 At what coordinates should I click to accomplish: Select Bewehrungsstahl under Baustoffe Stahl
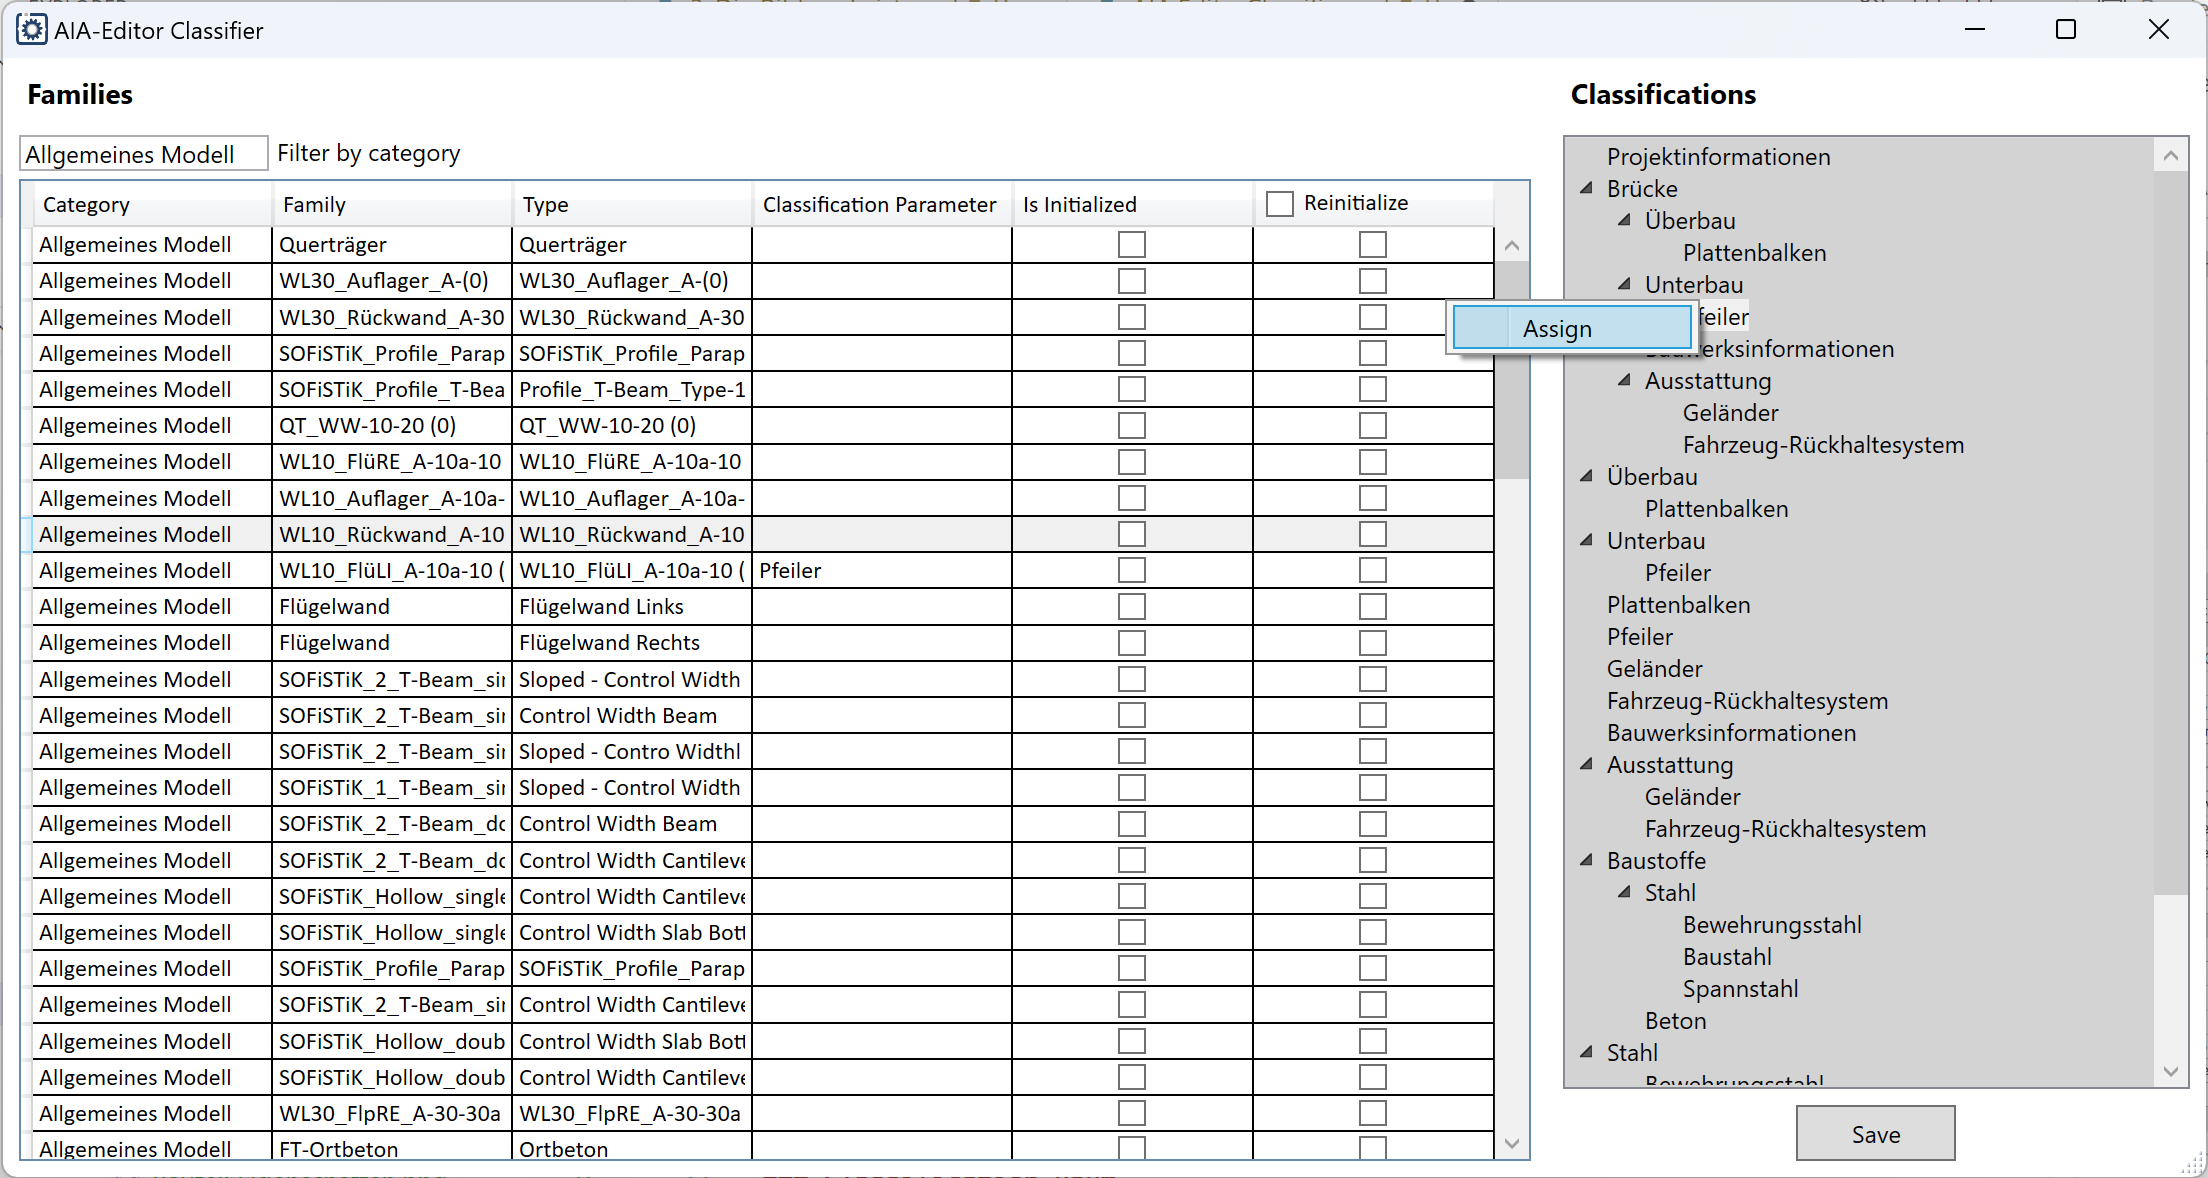1772,925
